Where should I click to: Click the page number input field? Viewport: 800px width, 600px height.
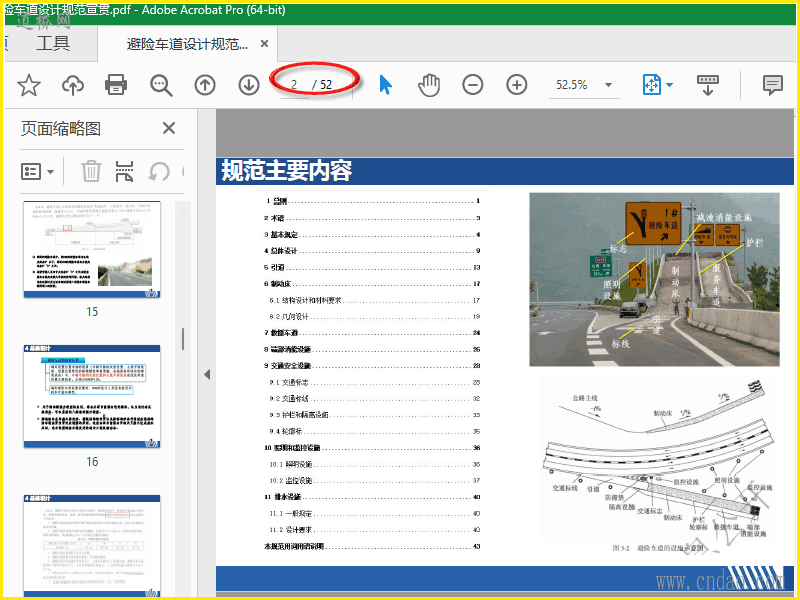[294, 85]
